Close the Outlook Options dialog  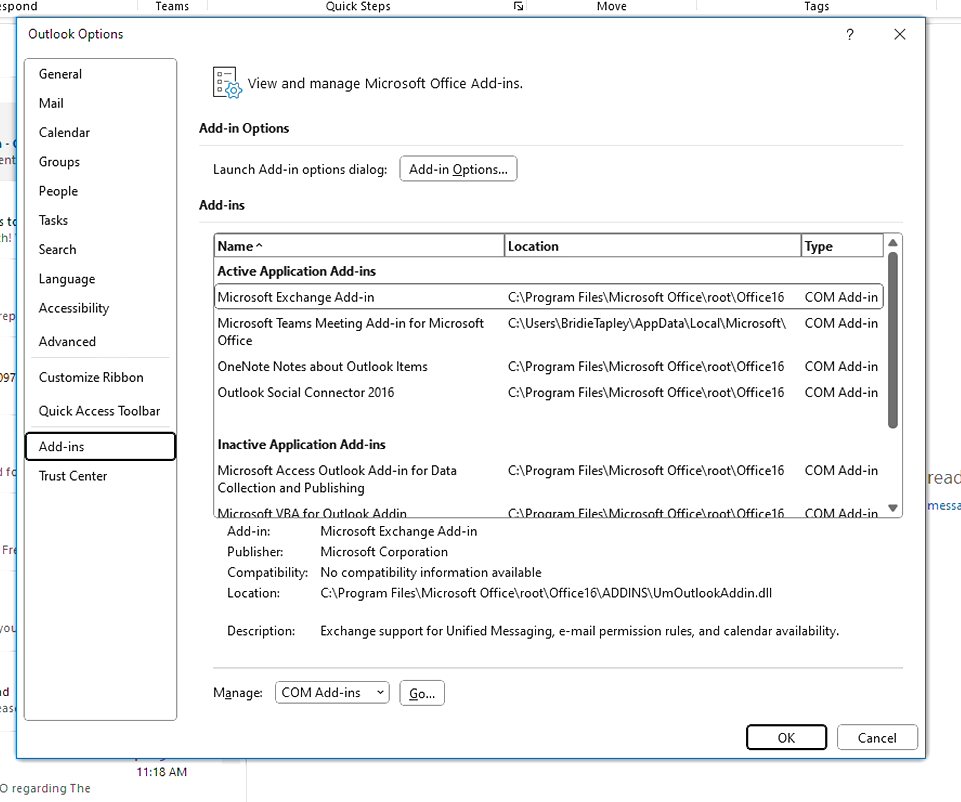click(900, 34)
